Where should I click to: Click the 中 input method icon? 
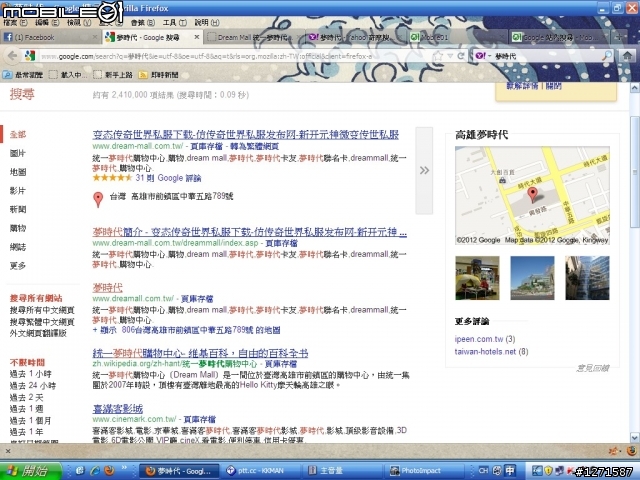click(x=510, y=471)
